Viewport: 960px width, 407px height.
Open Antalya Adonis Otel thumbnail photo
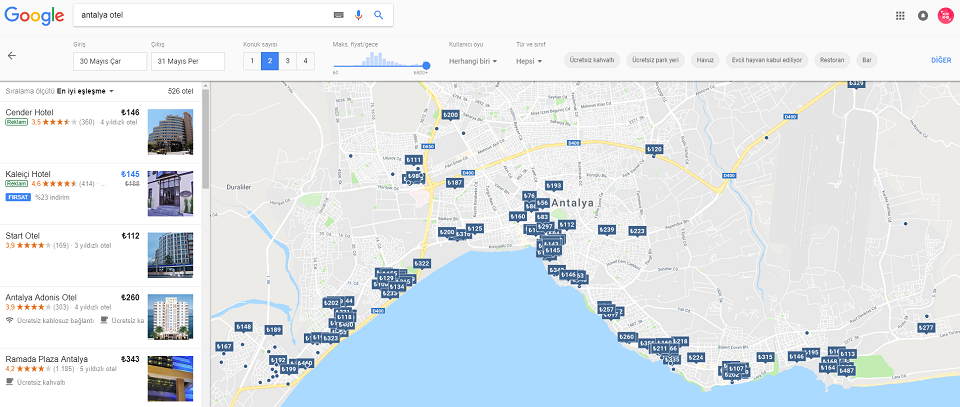coord(170,317)
